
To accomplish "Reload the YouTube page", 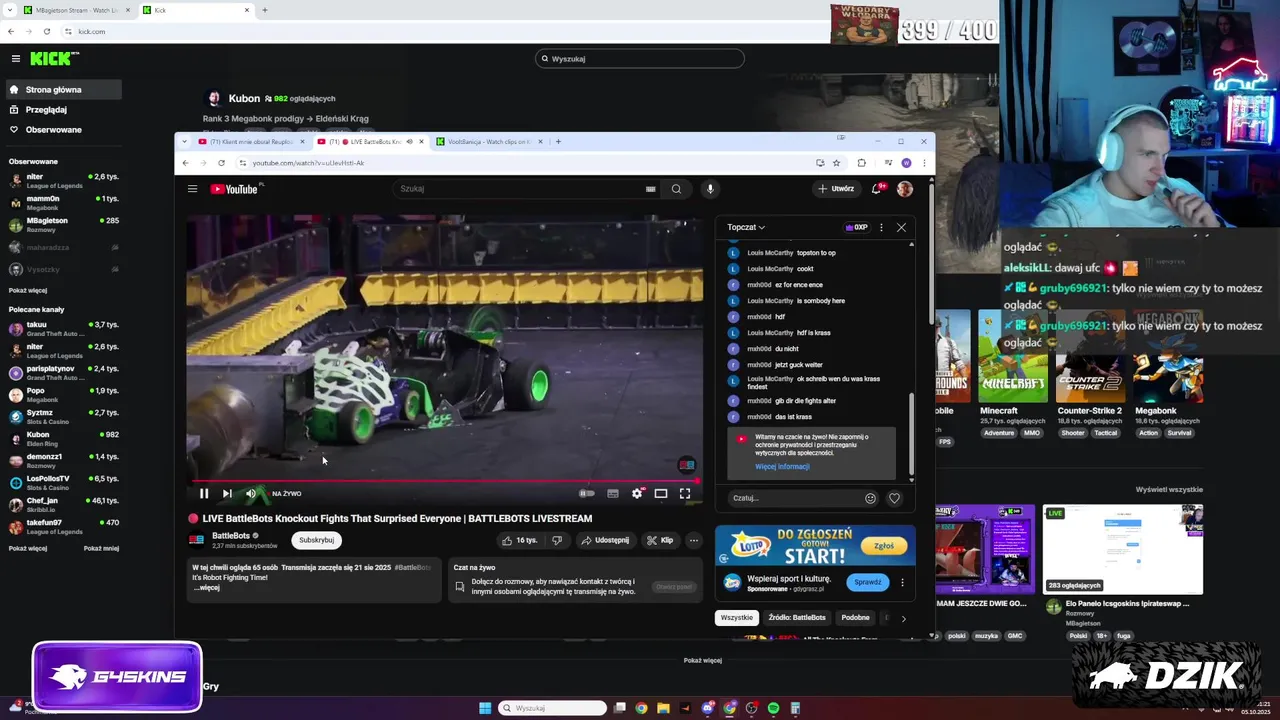I will click(221, 163).
